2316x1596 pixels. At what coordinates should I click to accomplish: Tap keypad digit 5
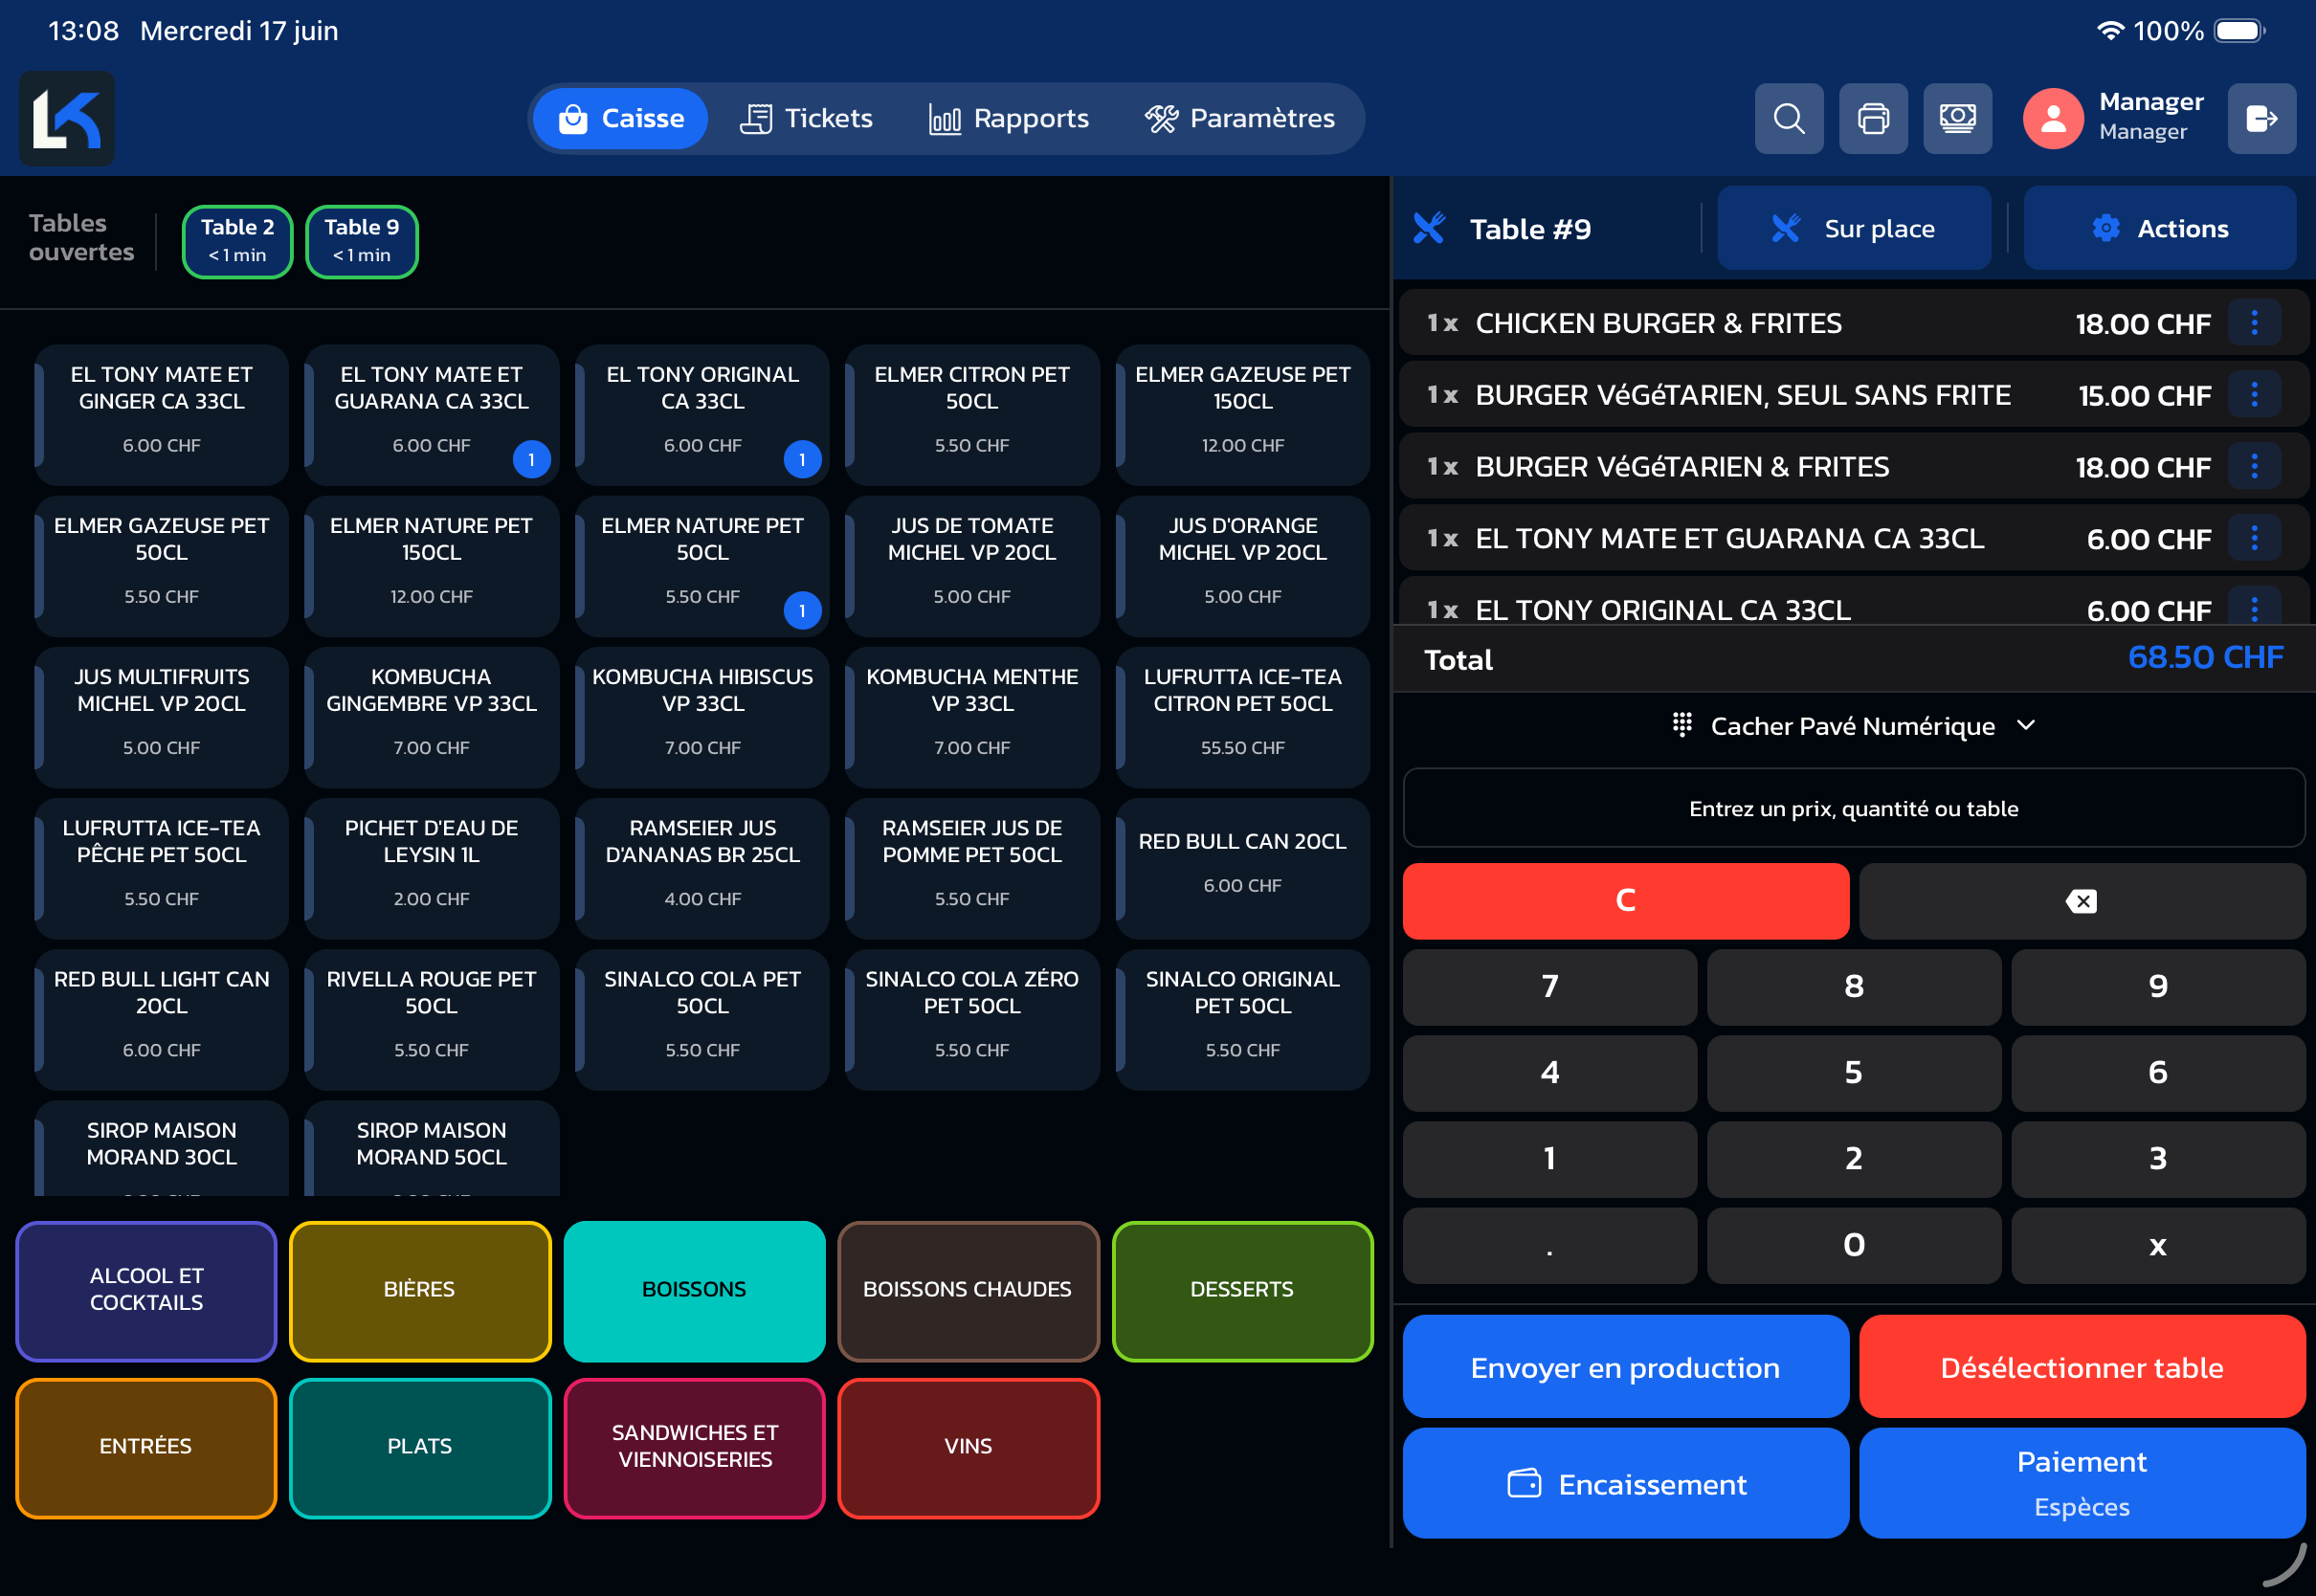coord(1853,1073)
